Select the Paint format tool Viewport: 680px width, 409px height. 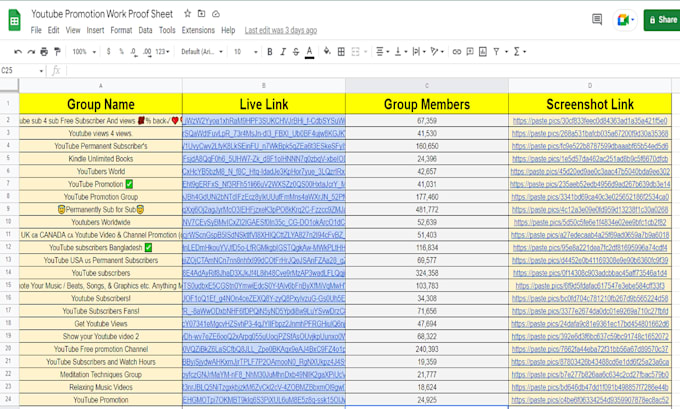click(x=57, y=52)
